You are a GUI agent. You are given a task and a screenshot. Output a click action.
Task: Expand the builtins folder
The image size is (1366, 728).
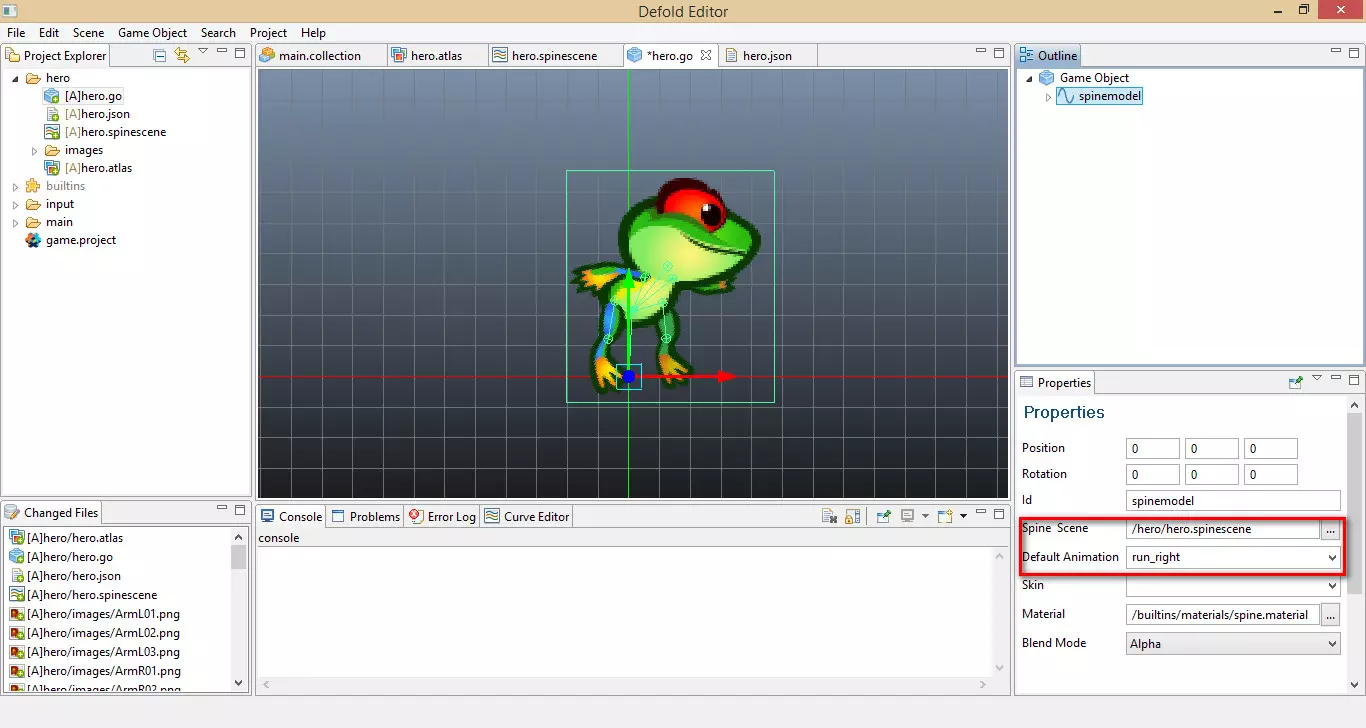click(x=16, y=186)
